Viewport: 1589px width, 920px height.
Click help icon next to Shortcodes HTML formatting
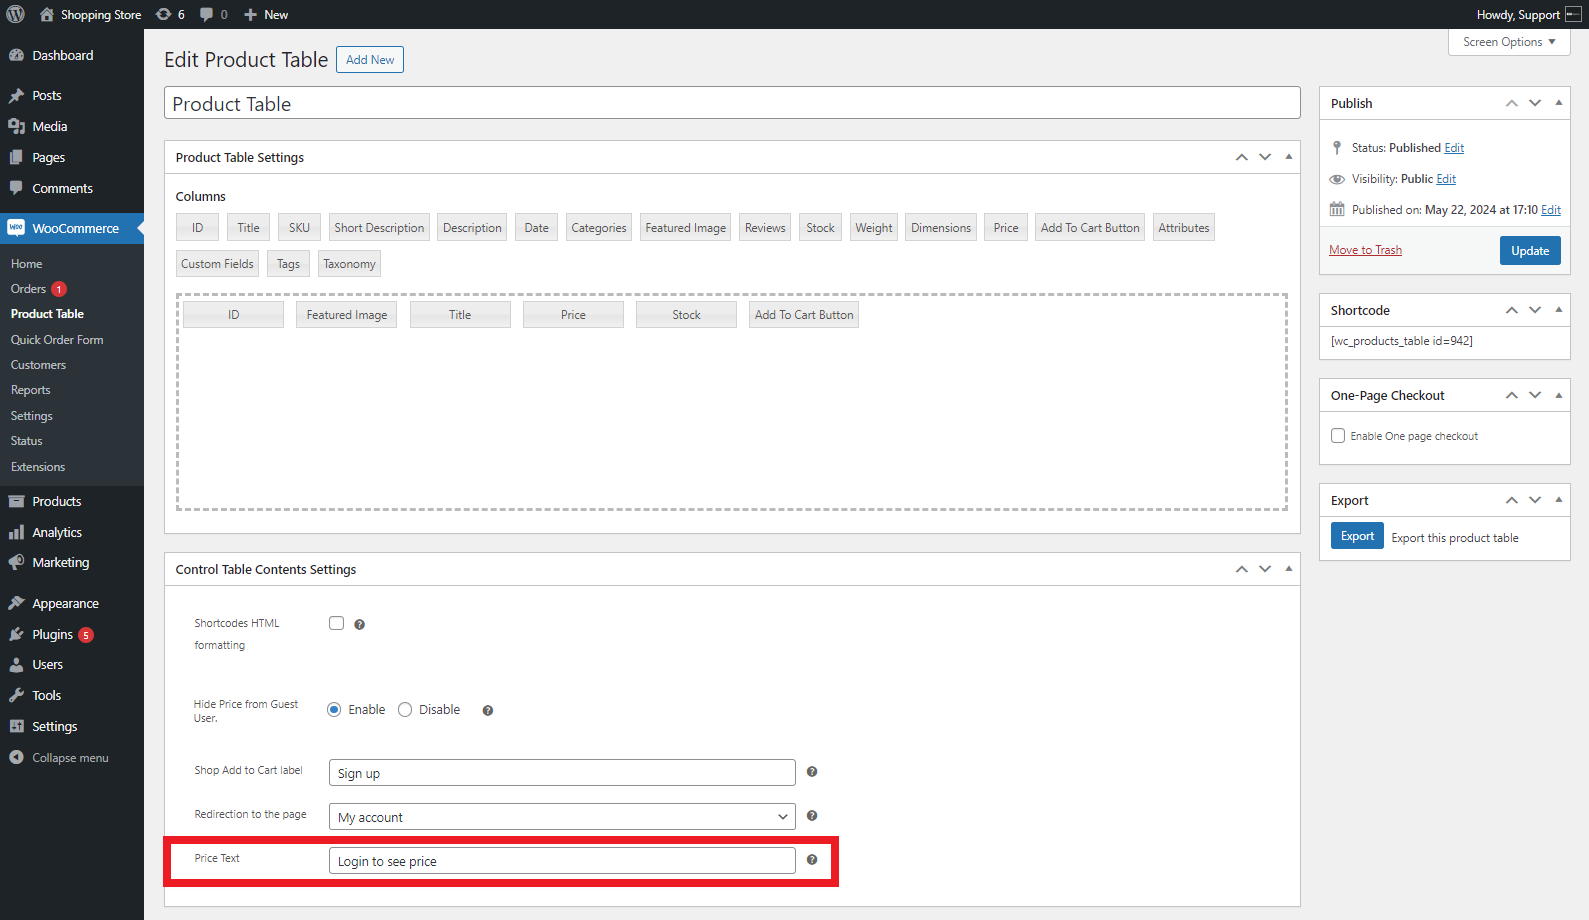click(360, 625)
